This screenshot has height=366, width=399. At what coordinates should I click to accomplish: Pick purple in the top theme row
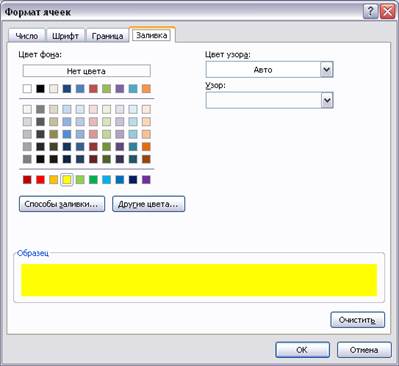(120, 89)
